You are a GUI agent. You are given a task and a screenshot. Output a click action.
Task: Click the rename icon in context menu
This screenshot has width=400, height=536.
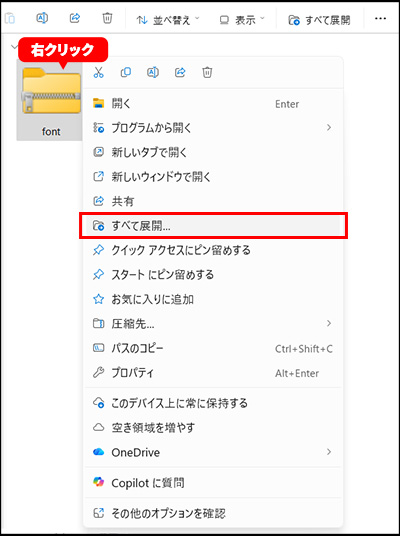point(153,72)
